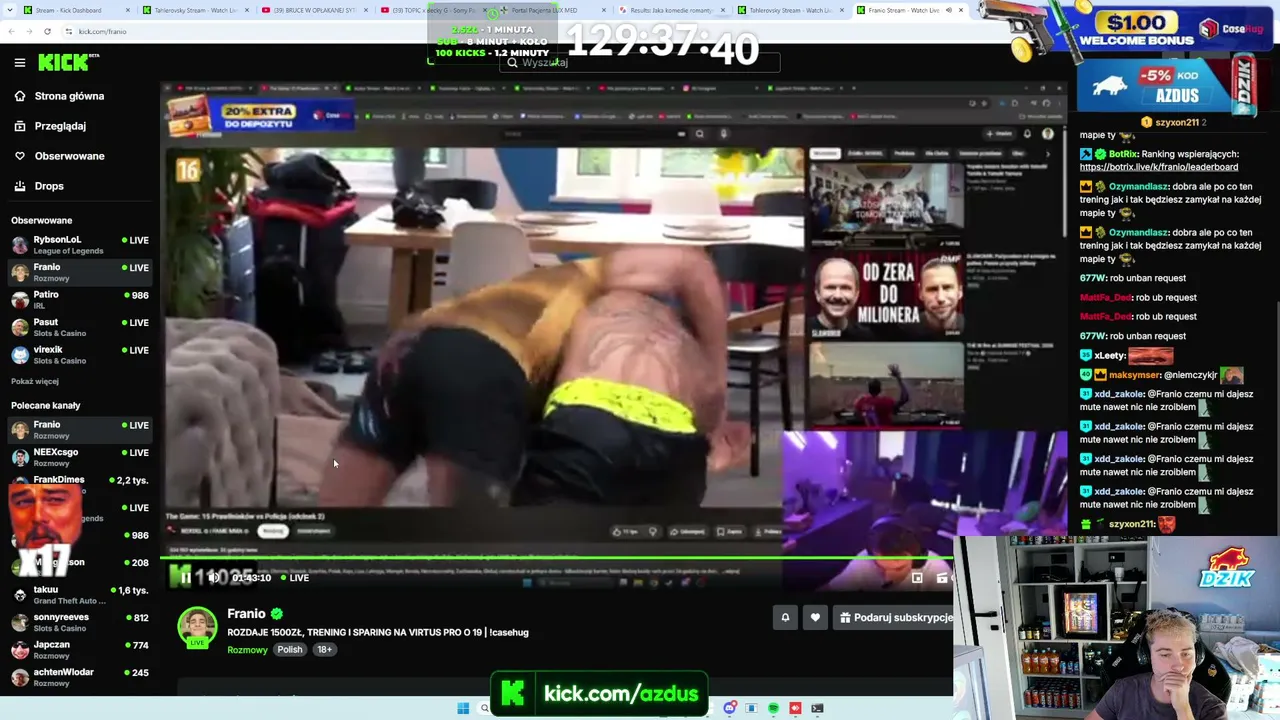Screen dimensions: 1280x720
Task: Open the Rozmowy category link
Action: 247,650
